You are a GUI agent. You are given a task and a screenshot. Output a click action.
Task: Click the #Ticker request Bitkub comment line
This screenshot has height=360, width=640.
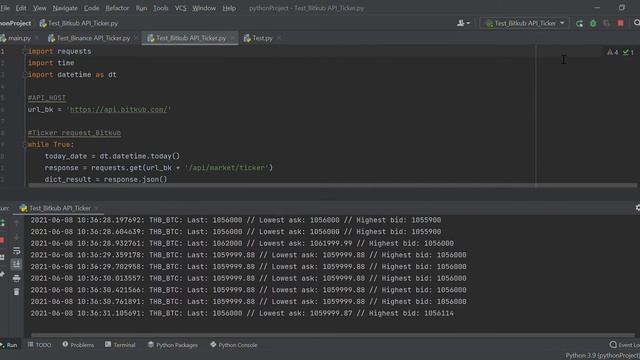(74, 133)
